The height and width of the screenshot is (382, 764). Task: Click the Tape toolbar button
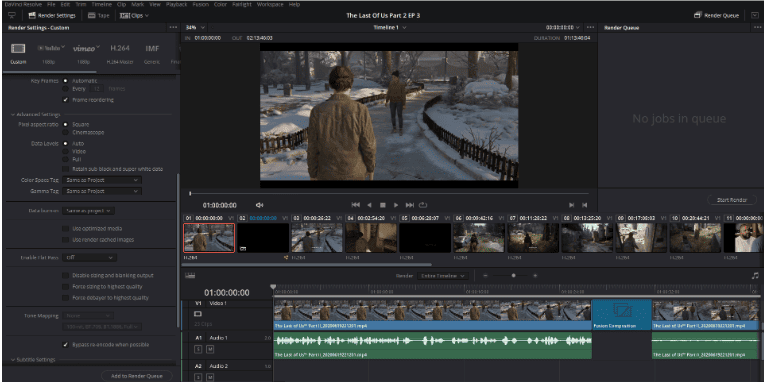coord(99,16)
